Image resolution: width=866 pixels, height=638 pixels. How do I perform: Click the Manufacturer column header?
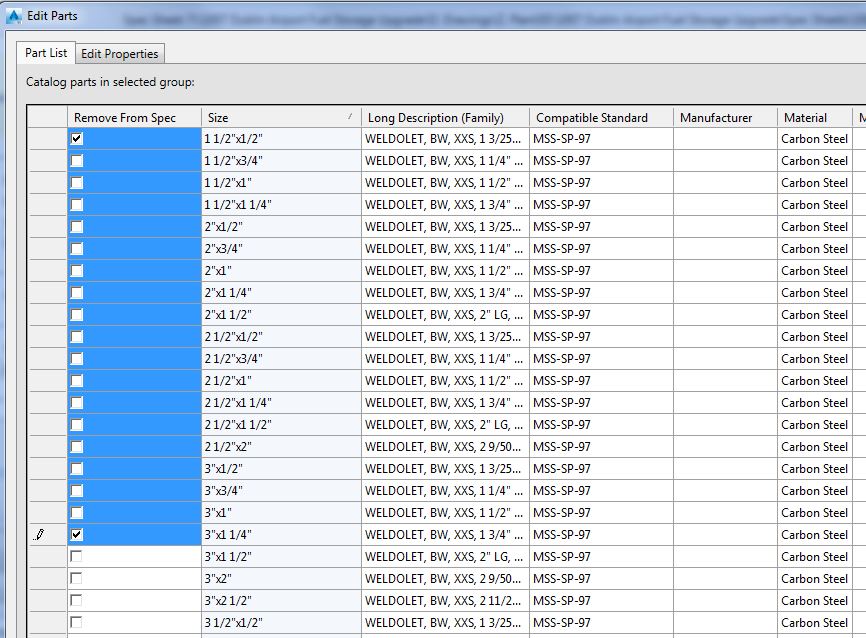pos(717,117)
